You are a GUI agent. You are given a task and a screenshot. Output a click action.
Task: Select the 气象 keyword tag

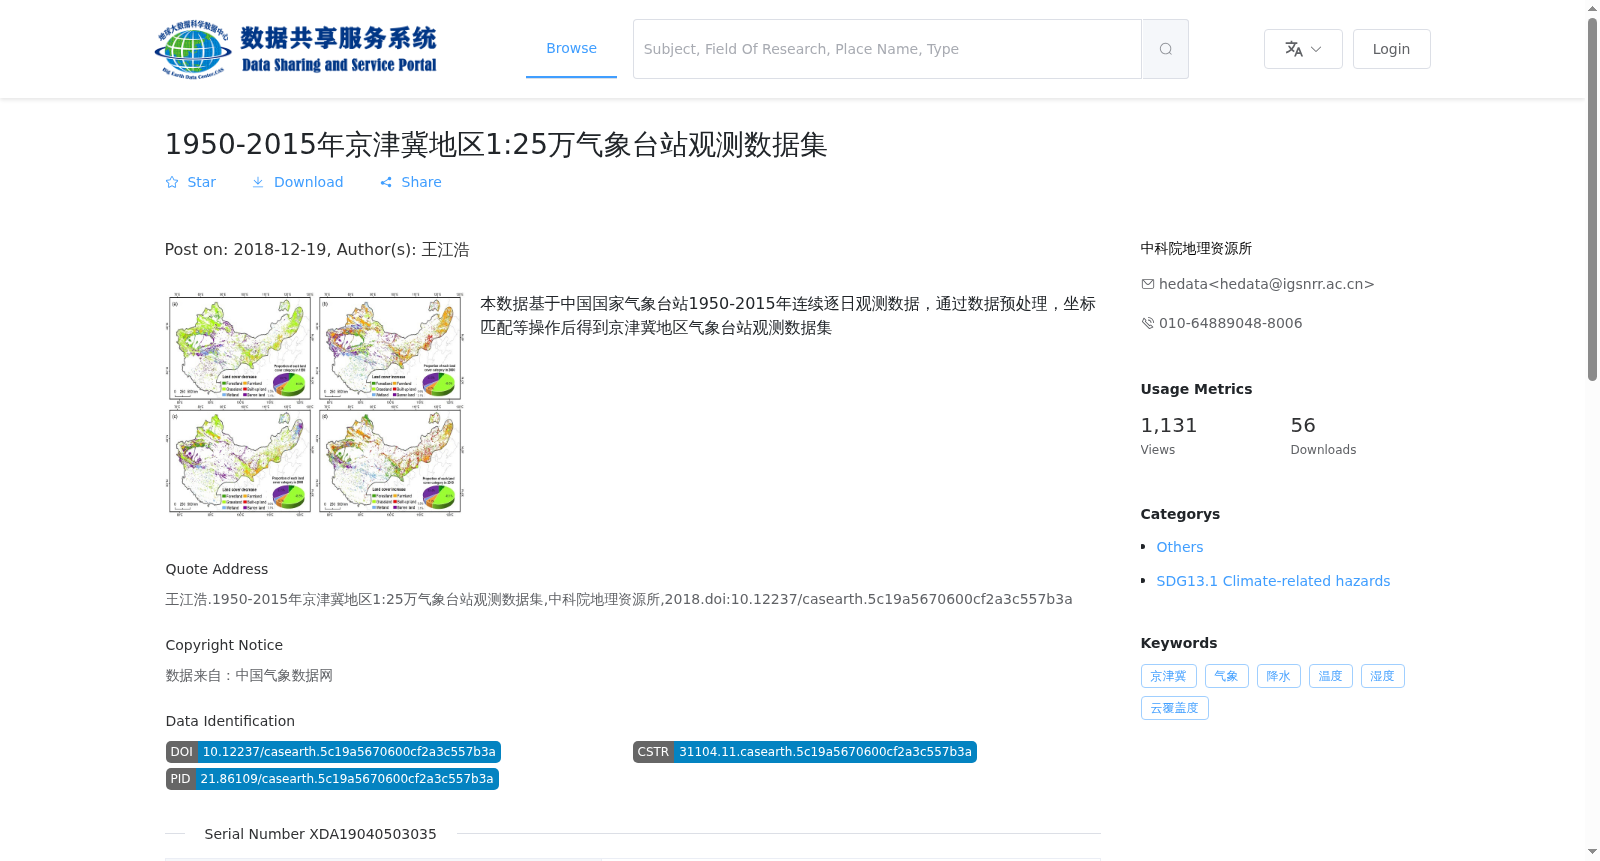(x=1226, y=676)
